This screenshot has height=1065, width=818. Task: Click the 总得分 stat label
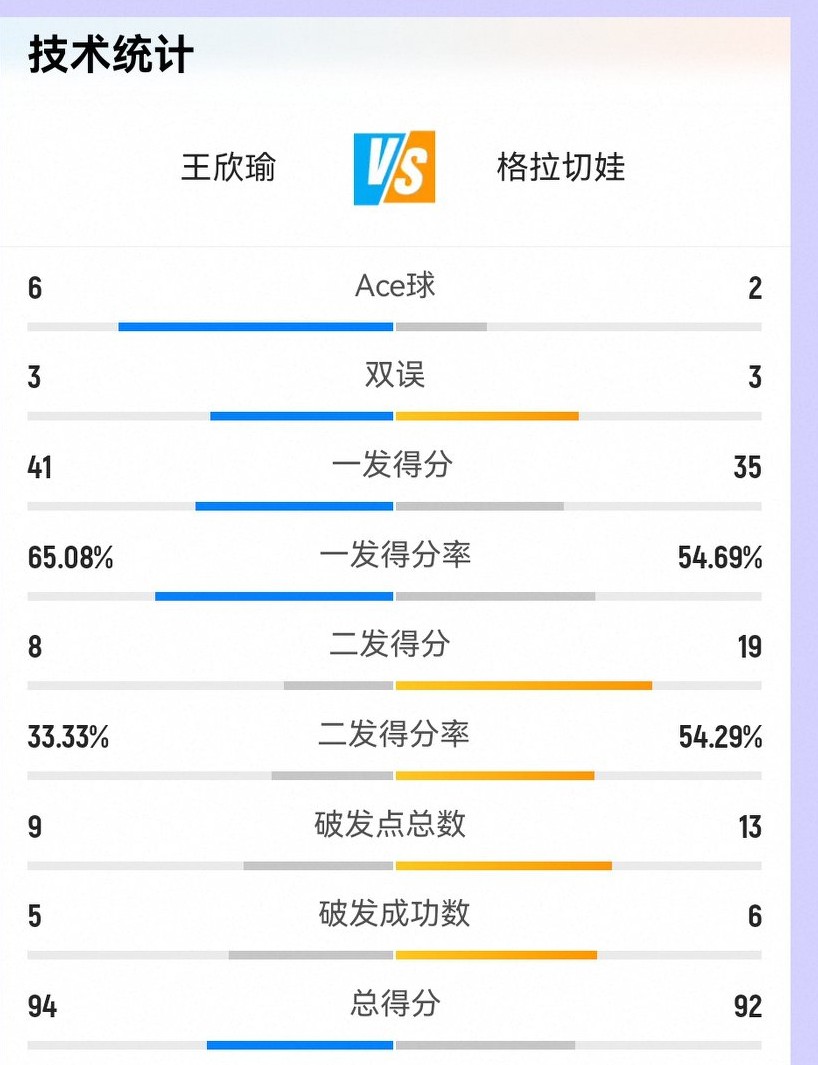pyautogui.click(x=395, y=1003)
